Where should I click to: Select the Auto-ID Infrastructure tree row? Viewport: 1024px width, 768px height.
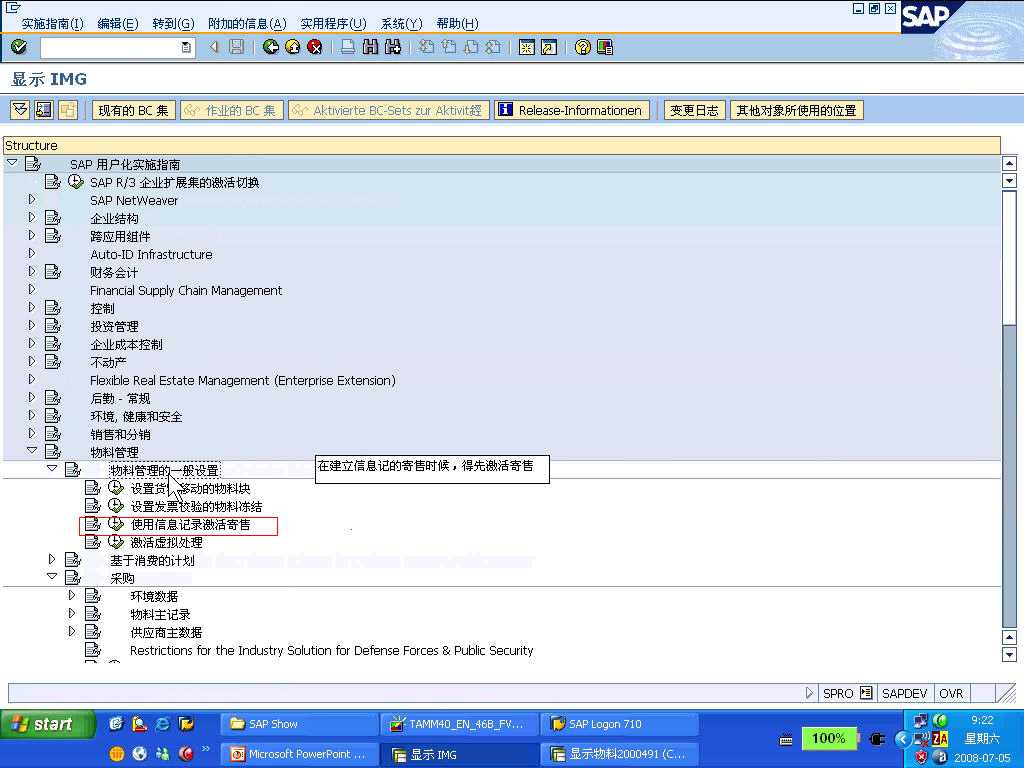tap(151, 254)
